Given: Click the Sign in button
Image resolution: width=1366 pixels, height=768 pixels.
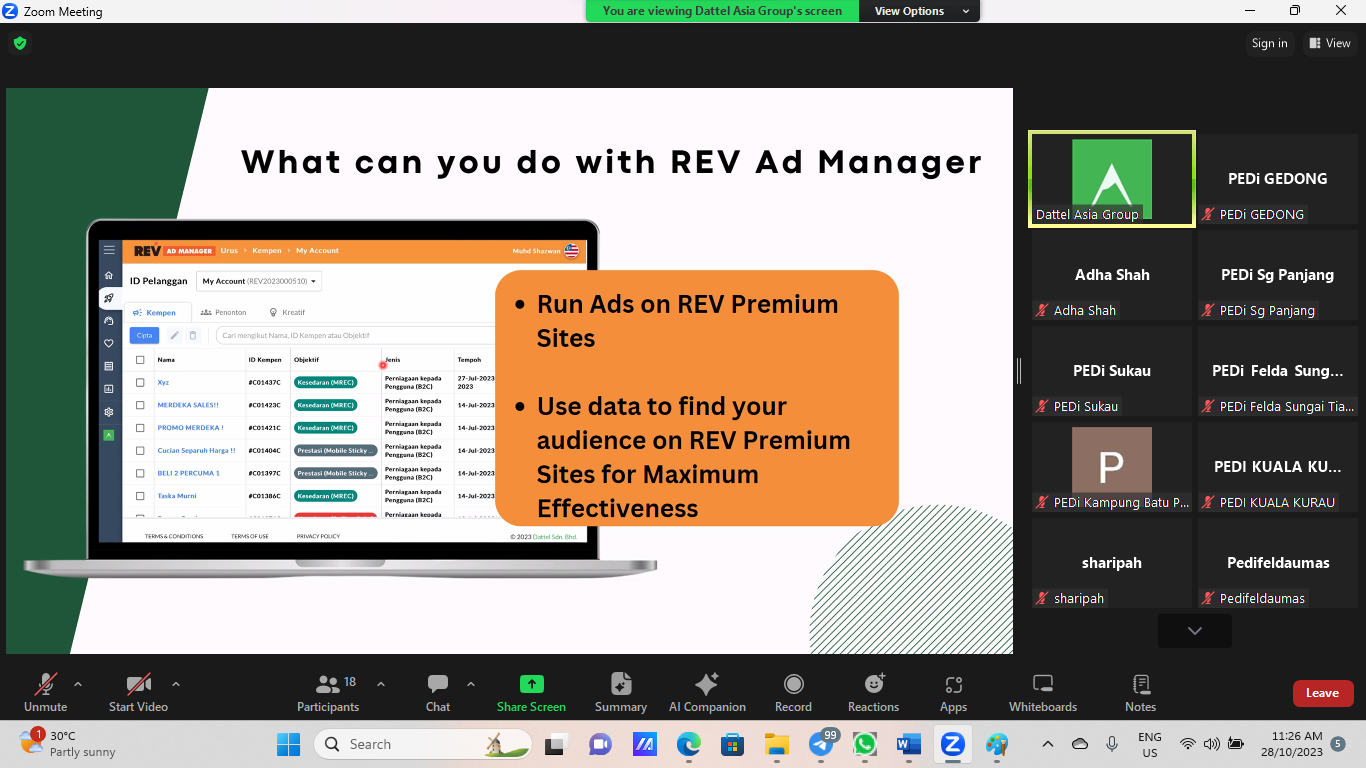Looking at the screenshot, I should point(1269,43).
